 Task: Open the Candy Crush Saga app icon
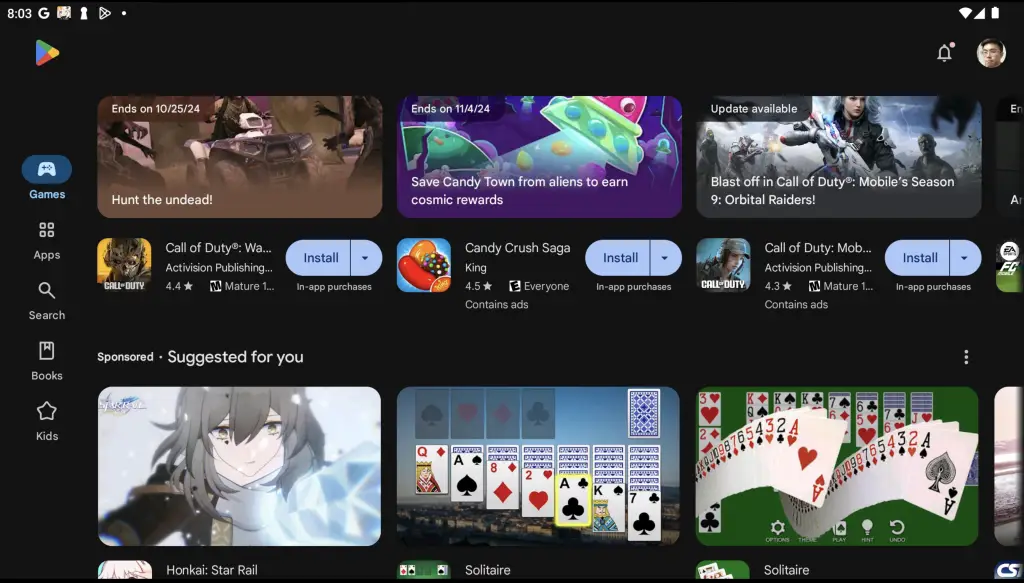[x=424, y=265]
